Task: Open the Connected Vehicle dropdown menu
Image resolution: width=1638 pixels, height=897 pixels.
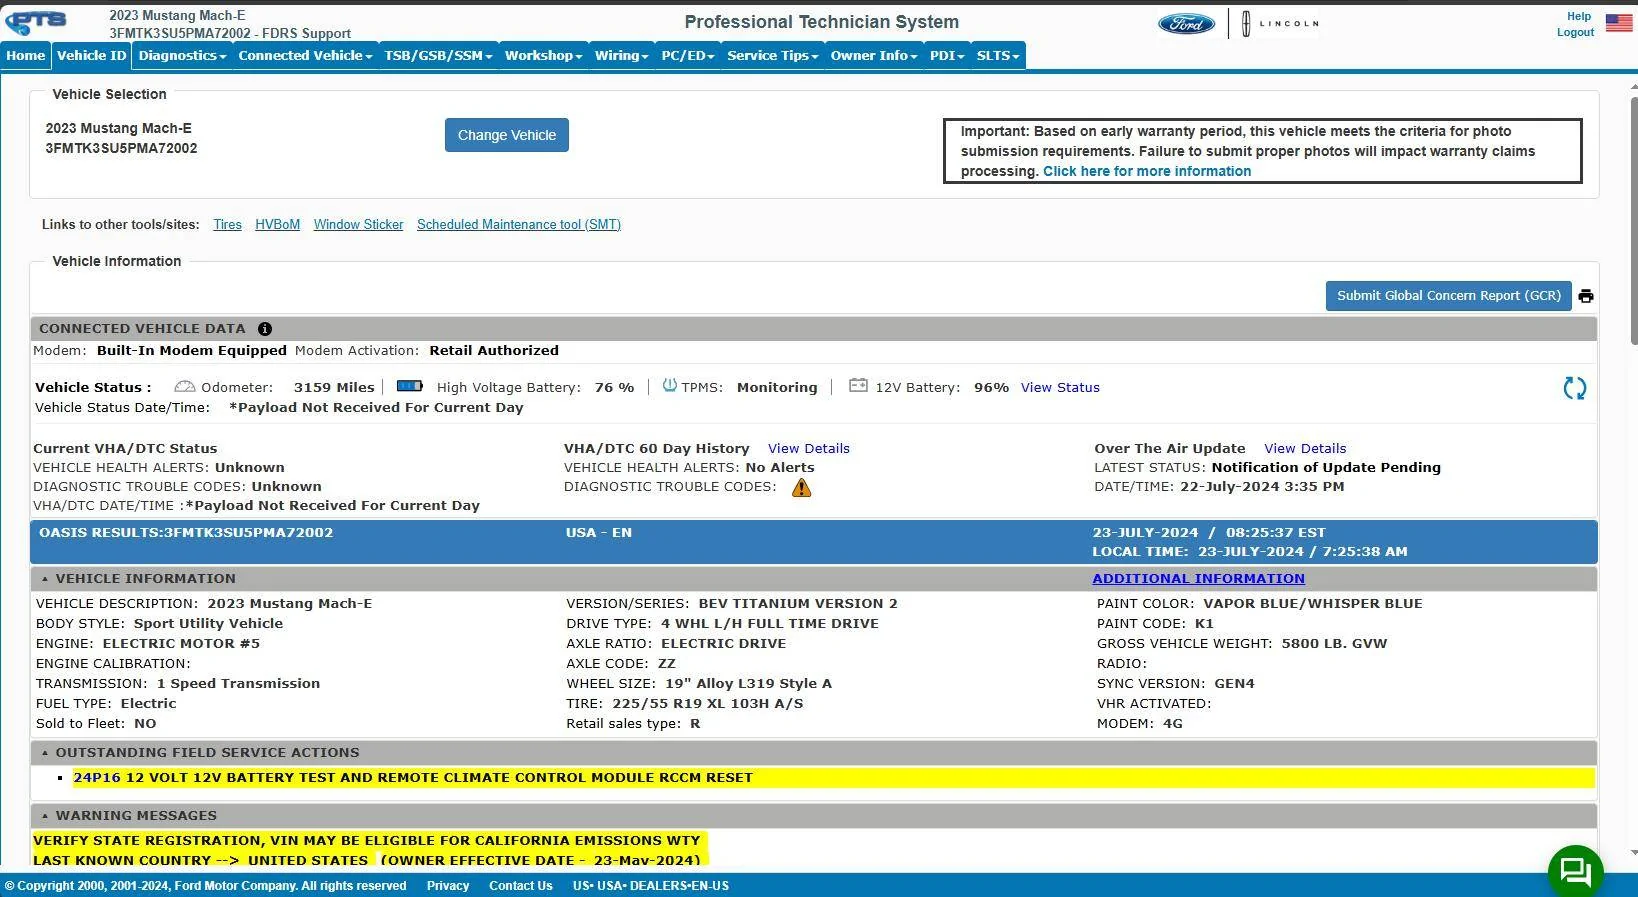Action: (305, 56)
